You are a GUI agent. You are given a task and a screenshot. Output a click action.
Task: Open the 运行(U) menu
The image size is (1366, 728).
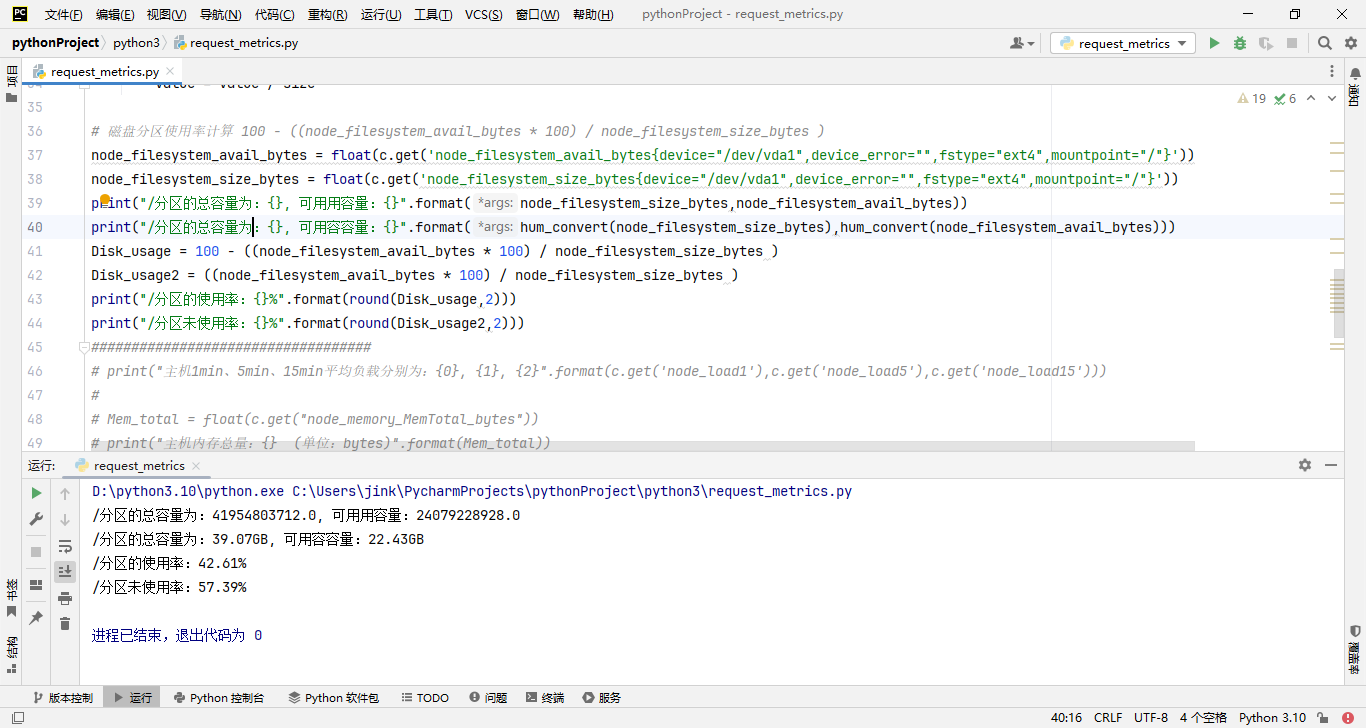[x=381, y=15]
